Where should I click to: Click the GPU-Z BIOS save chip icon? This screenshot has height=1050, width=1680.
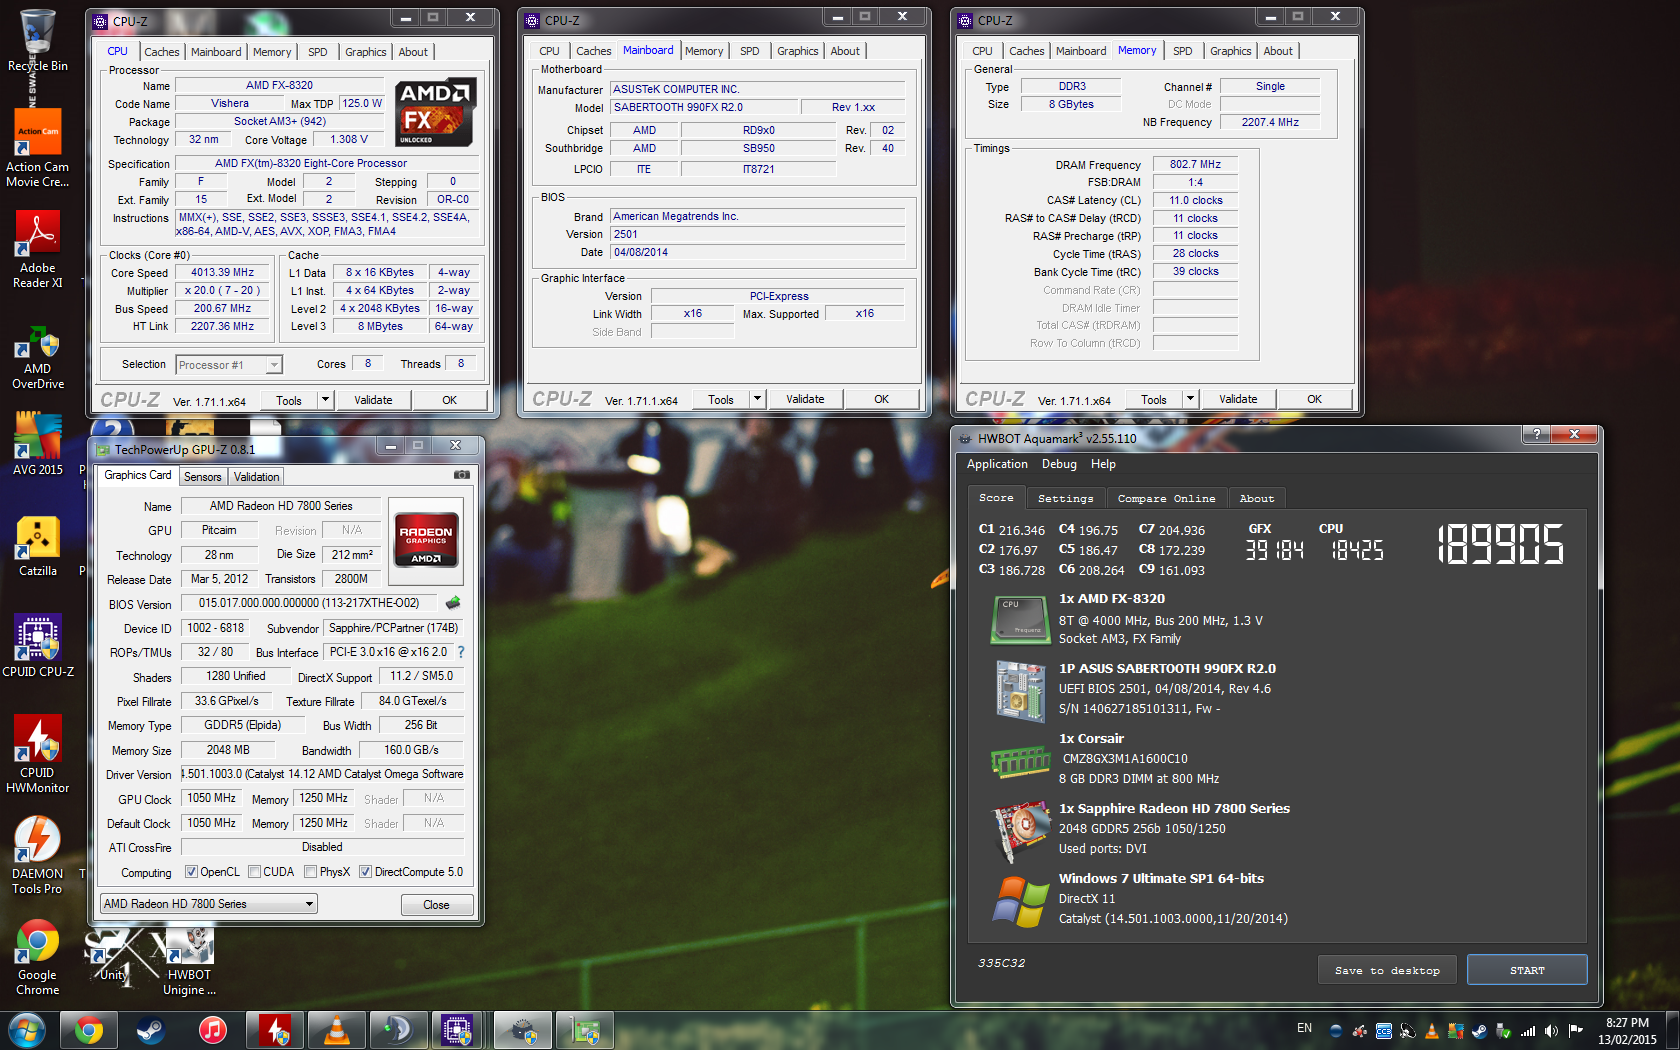pos(453,603)
